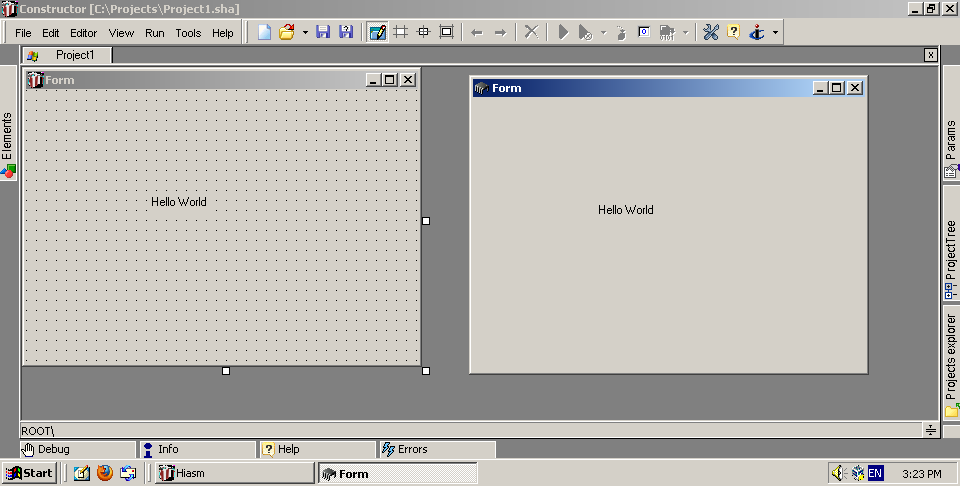Close the Project1 tab with X button
Screen dimensions: 960x486
tap(931, 55)
